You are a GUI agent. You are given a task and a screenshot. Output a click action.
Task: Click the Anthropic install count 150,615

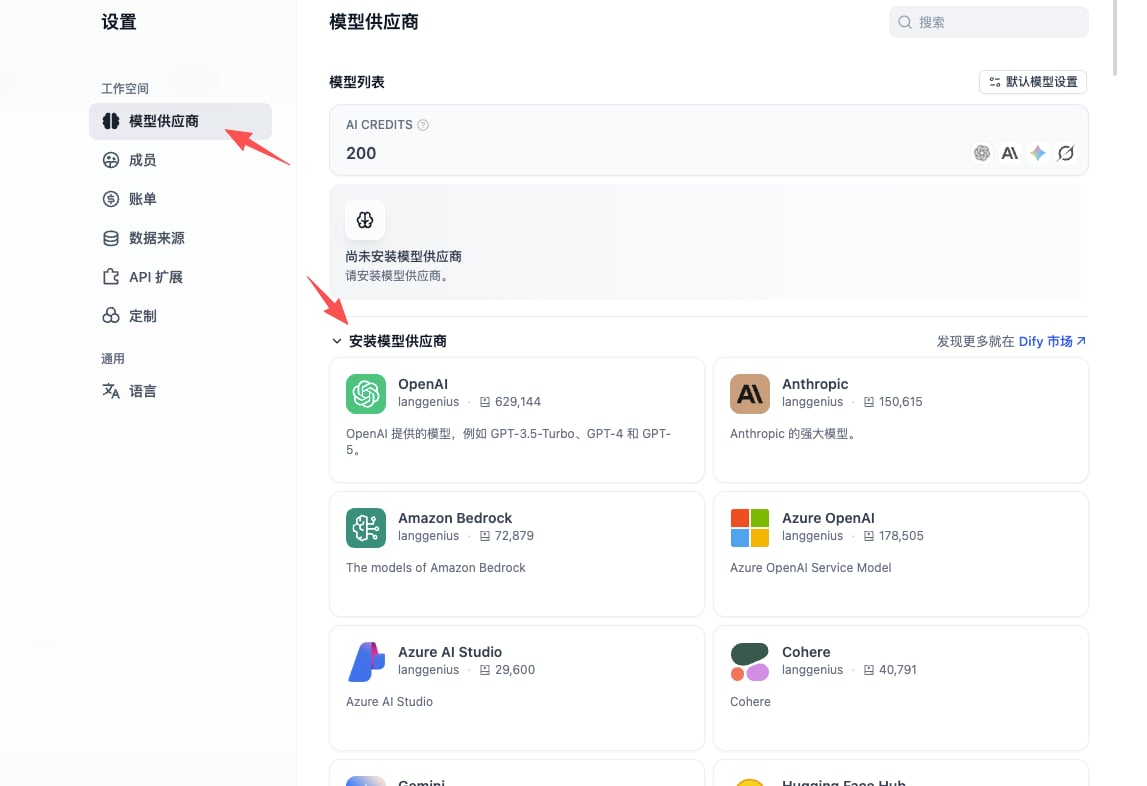click(900, 402)
